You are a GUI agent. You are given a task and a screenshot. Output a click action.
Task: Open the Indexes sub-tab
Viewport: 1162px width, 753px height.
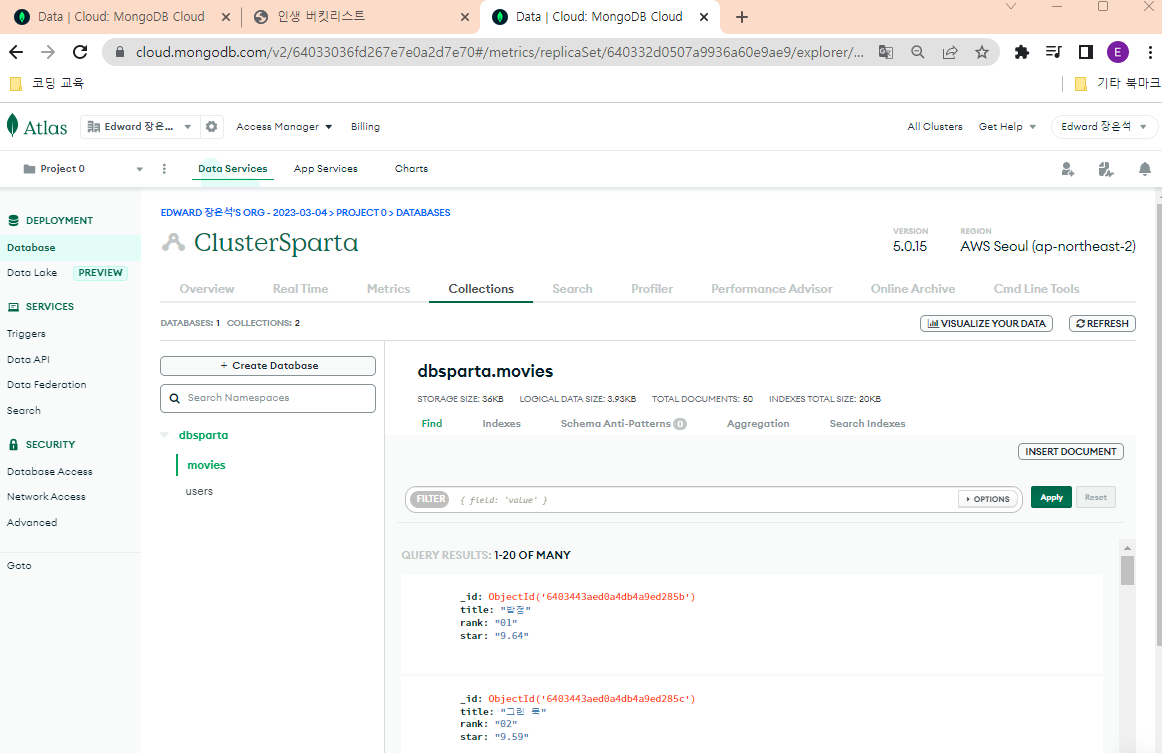tap(502, 423)
